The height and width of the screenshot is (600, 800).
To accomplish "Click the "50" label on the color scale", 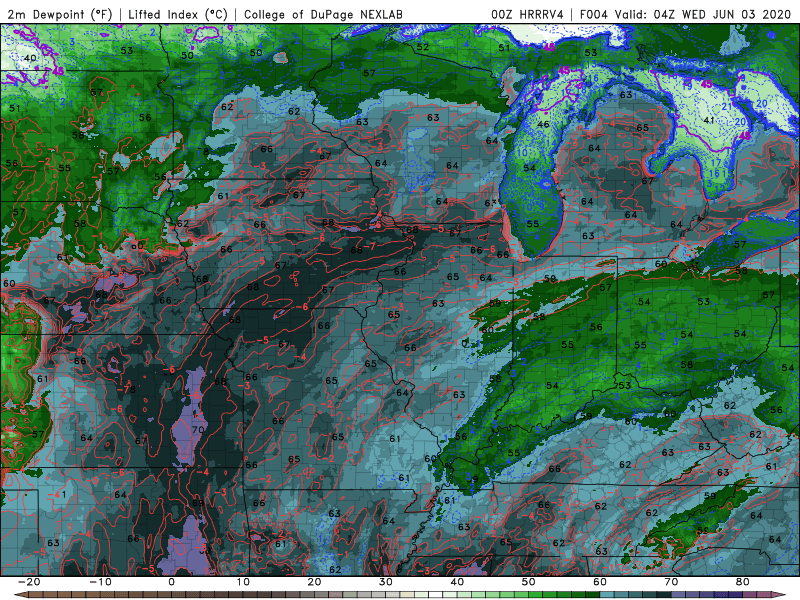I will pyautogui.click(x=529, y=582).
